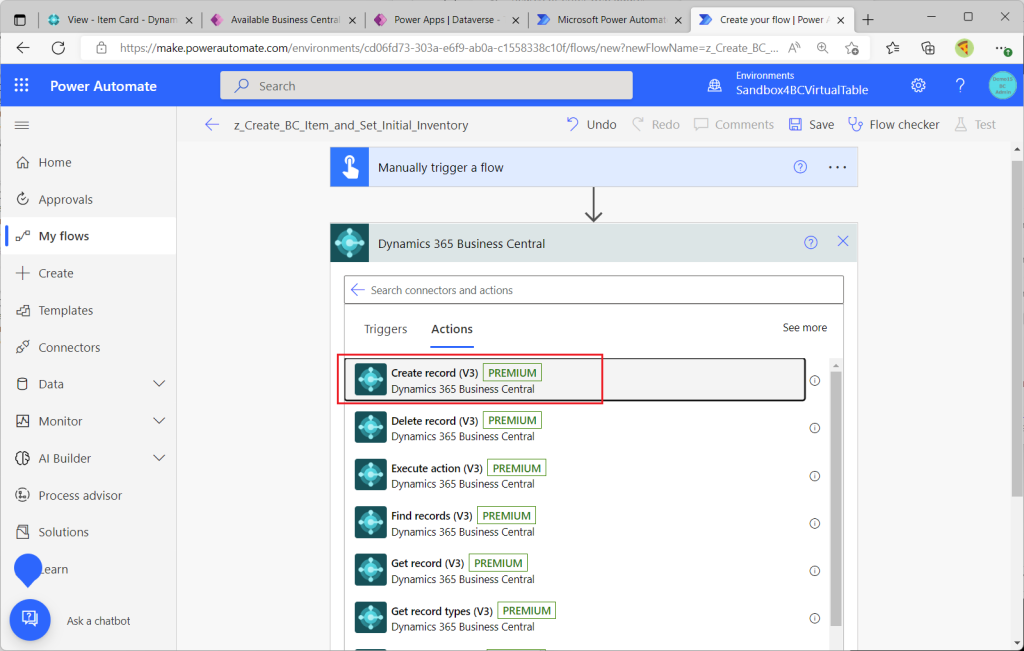Open the user account avatar
This screenshot has width=1024, height=651.
[1002, 86]
